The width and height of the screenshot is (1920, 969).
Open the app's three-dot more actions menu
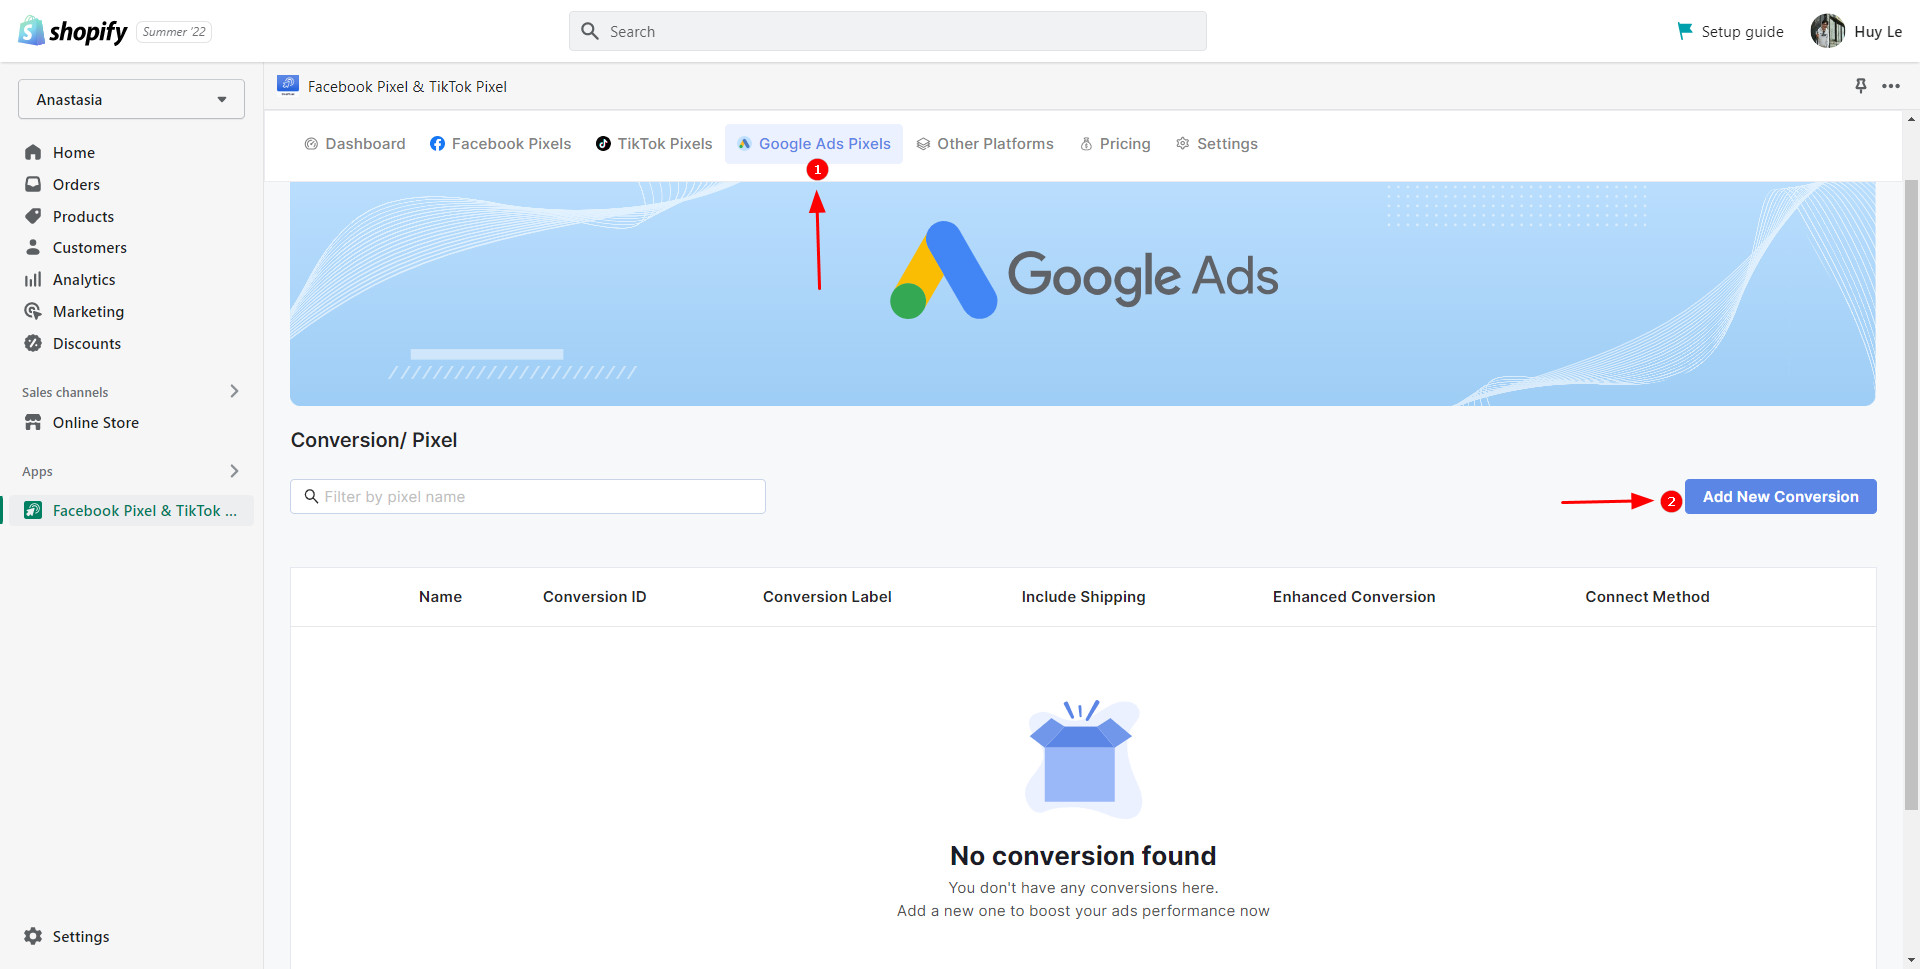coord(1891,86)
